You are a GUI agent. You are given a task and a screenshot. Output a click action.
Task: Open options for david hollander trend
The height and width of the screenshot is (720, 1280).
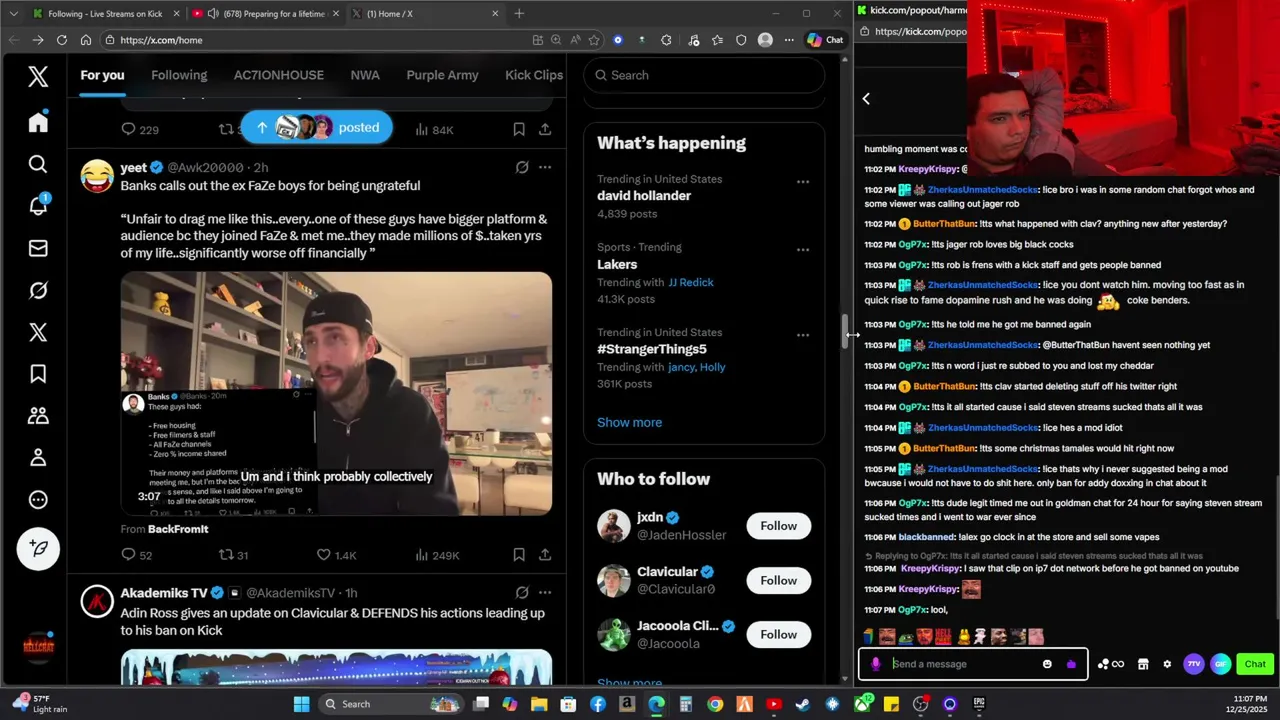(803, 182)
